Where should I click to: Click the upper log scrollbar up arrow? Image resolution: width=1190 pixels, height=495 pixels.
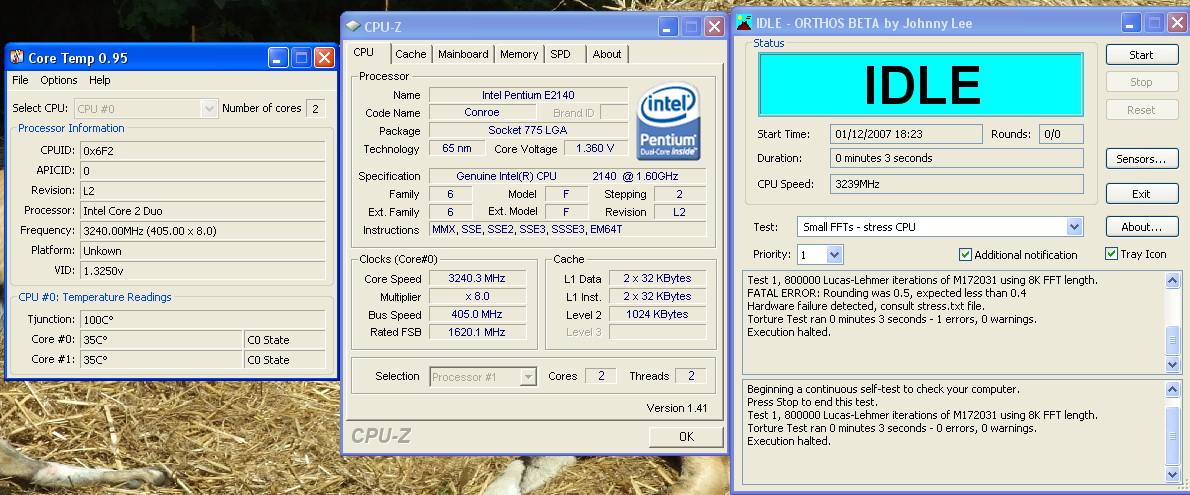(1173, 280)
